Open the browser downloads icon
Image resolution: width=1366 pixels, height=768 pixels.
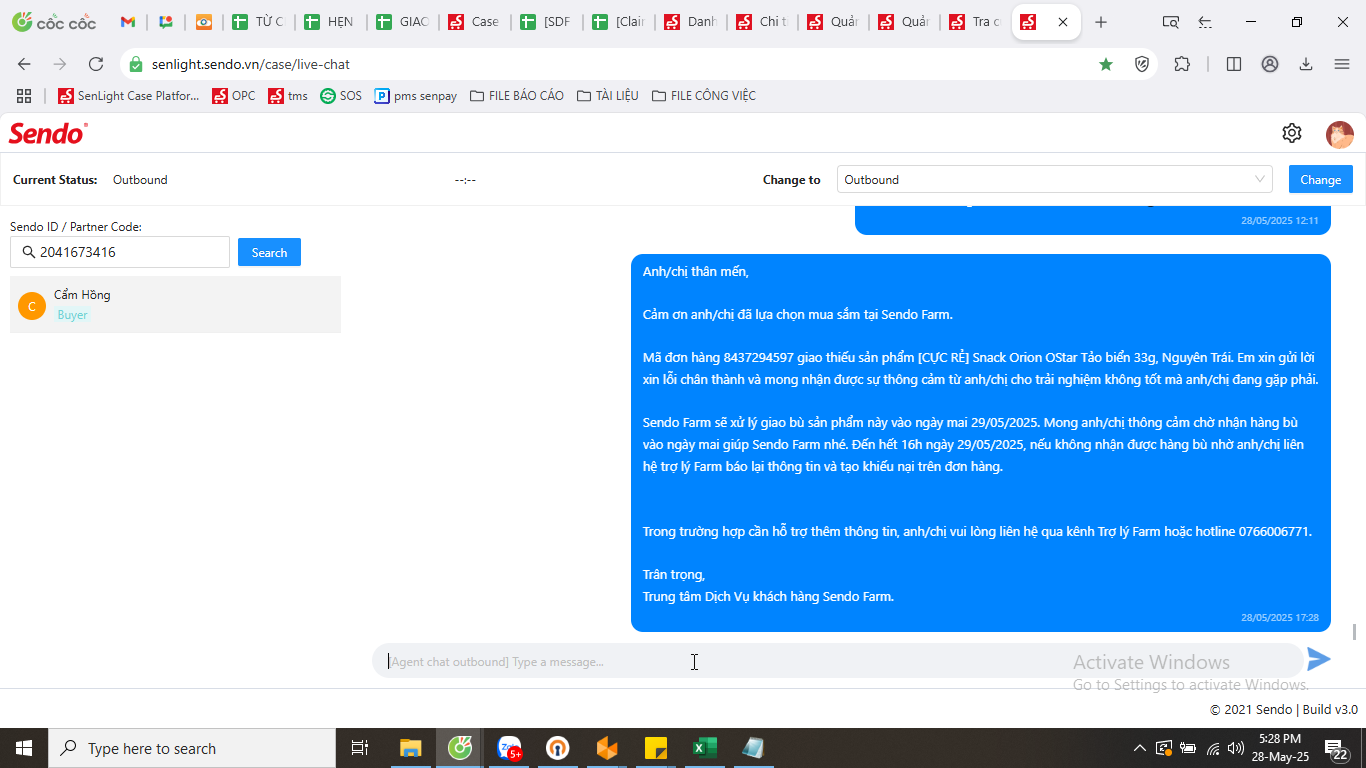[1306, 64]
